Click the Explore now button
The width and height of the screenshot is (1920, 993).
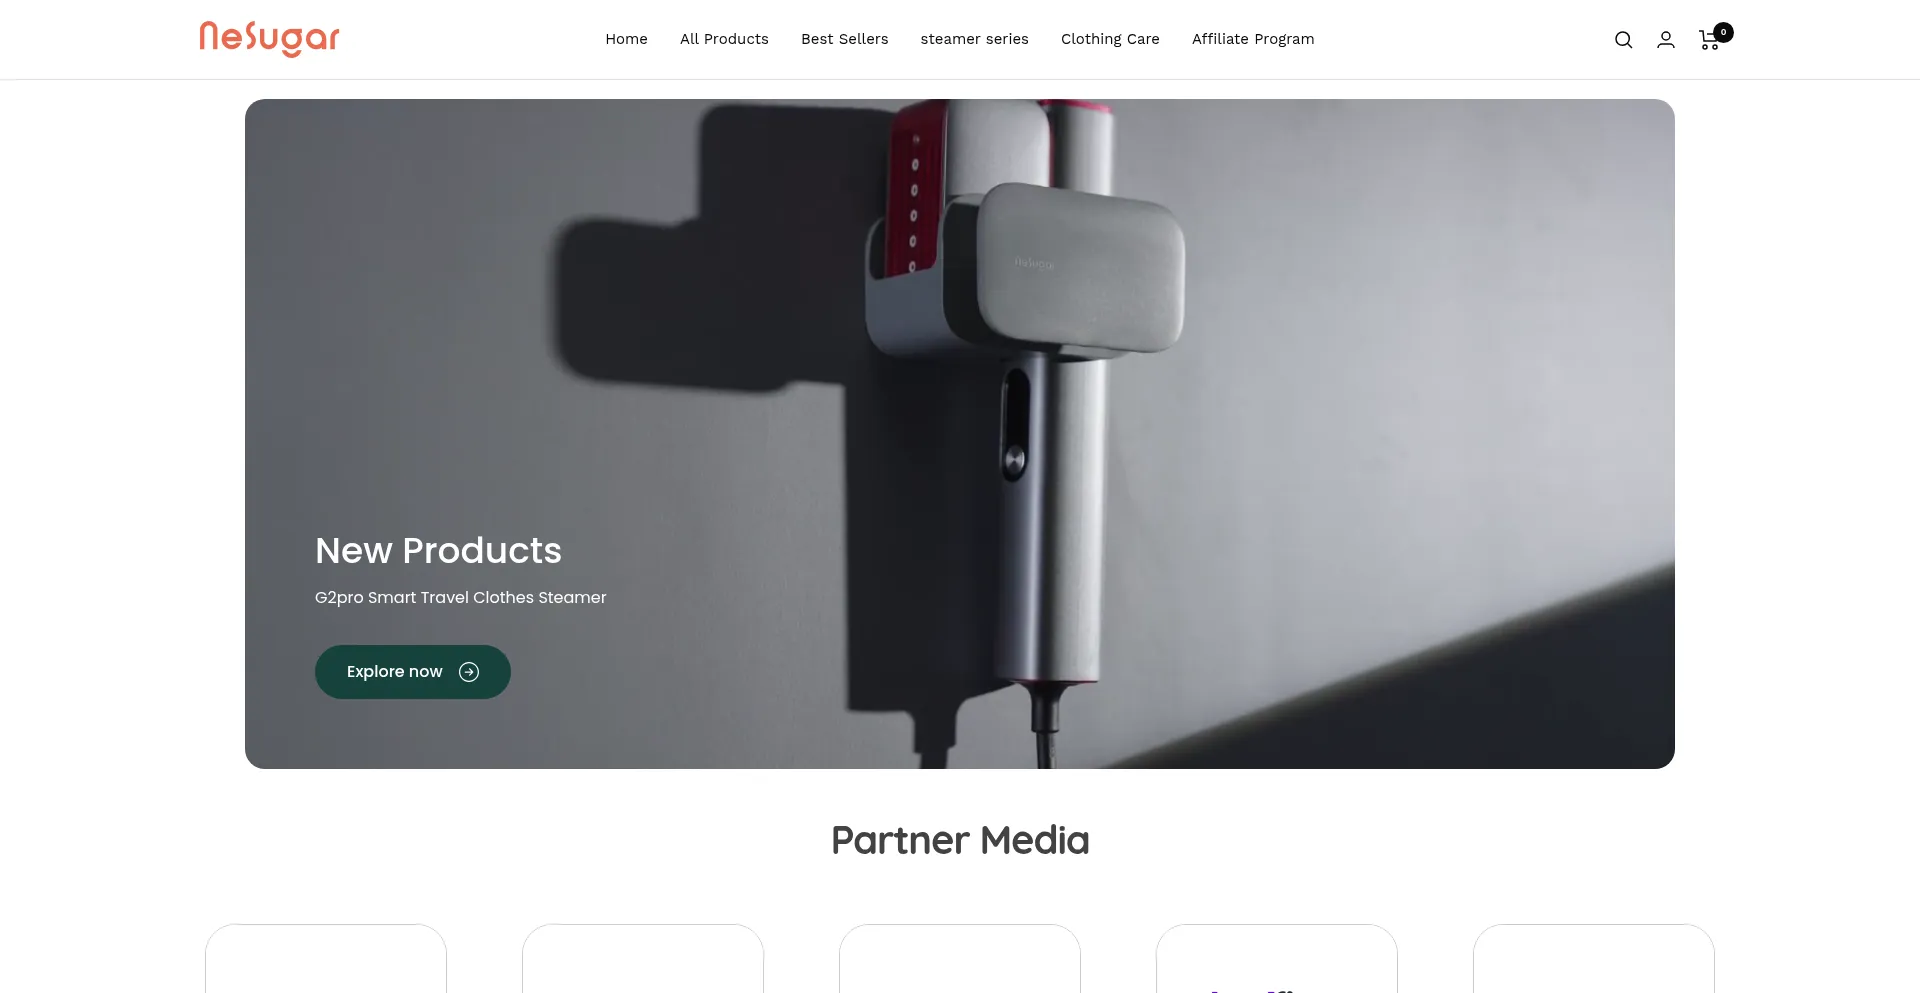[413, 672]
